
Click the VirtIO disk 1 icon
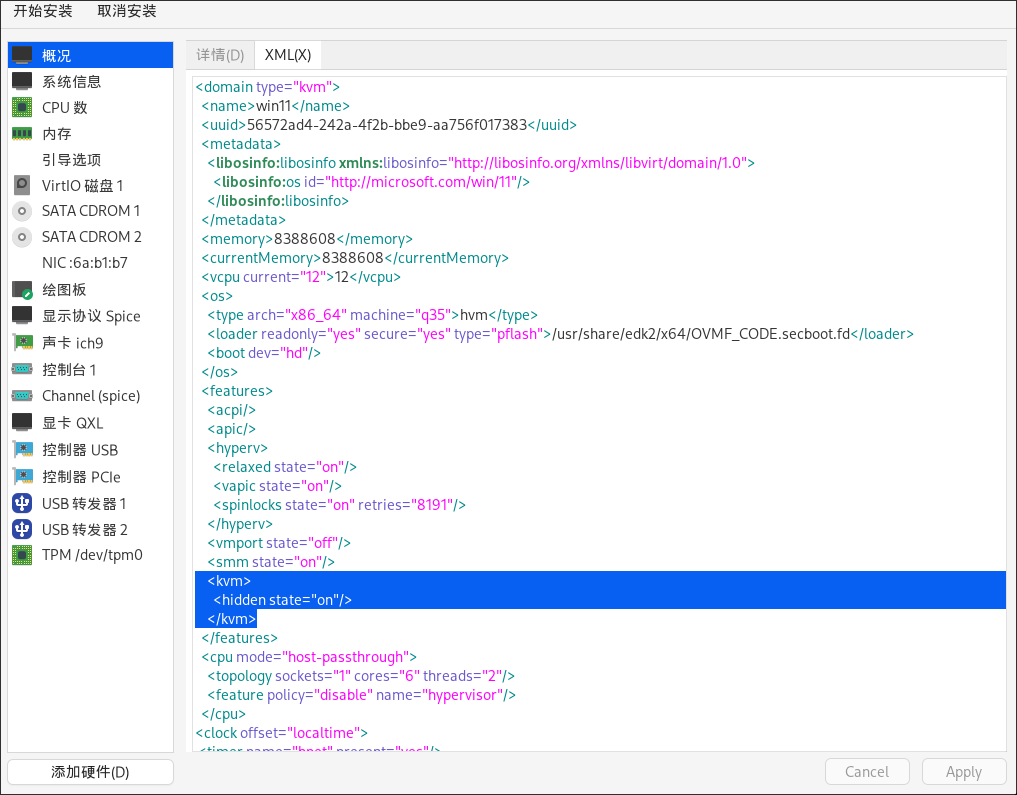coord(22,185)
